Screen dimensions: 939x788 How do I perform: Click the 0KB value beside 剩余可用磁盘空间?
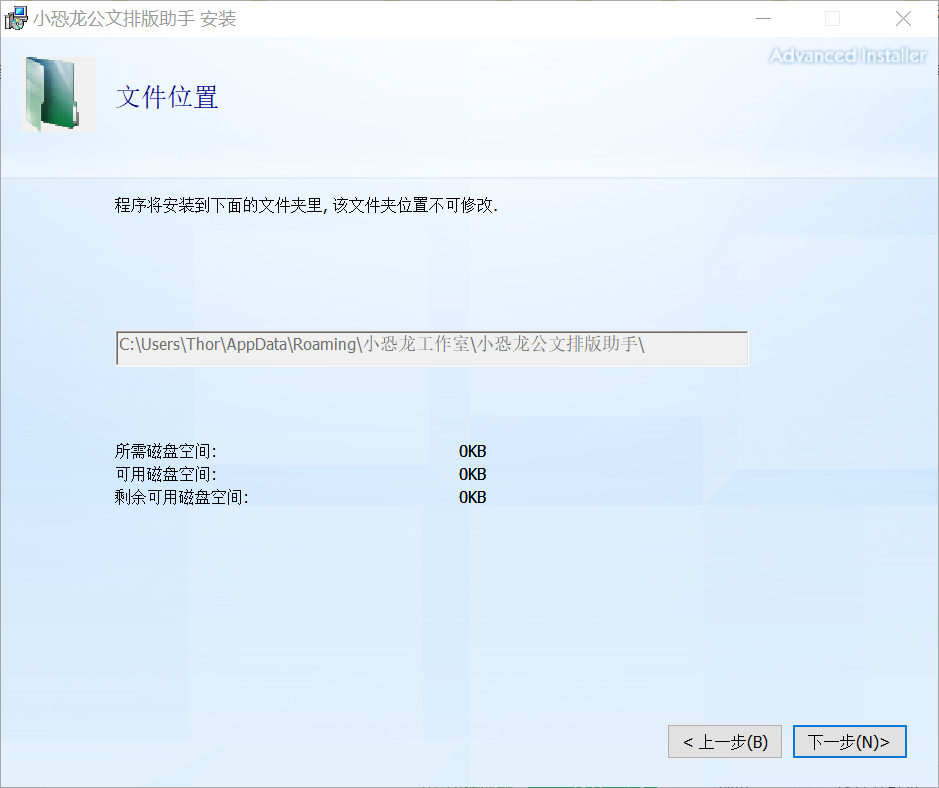472,497
